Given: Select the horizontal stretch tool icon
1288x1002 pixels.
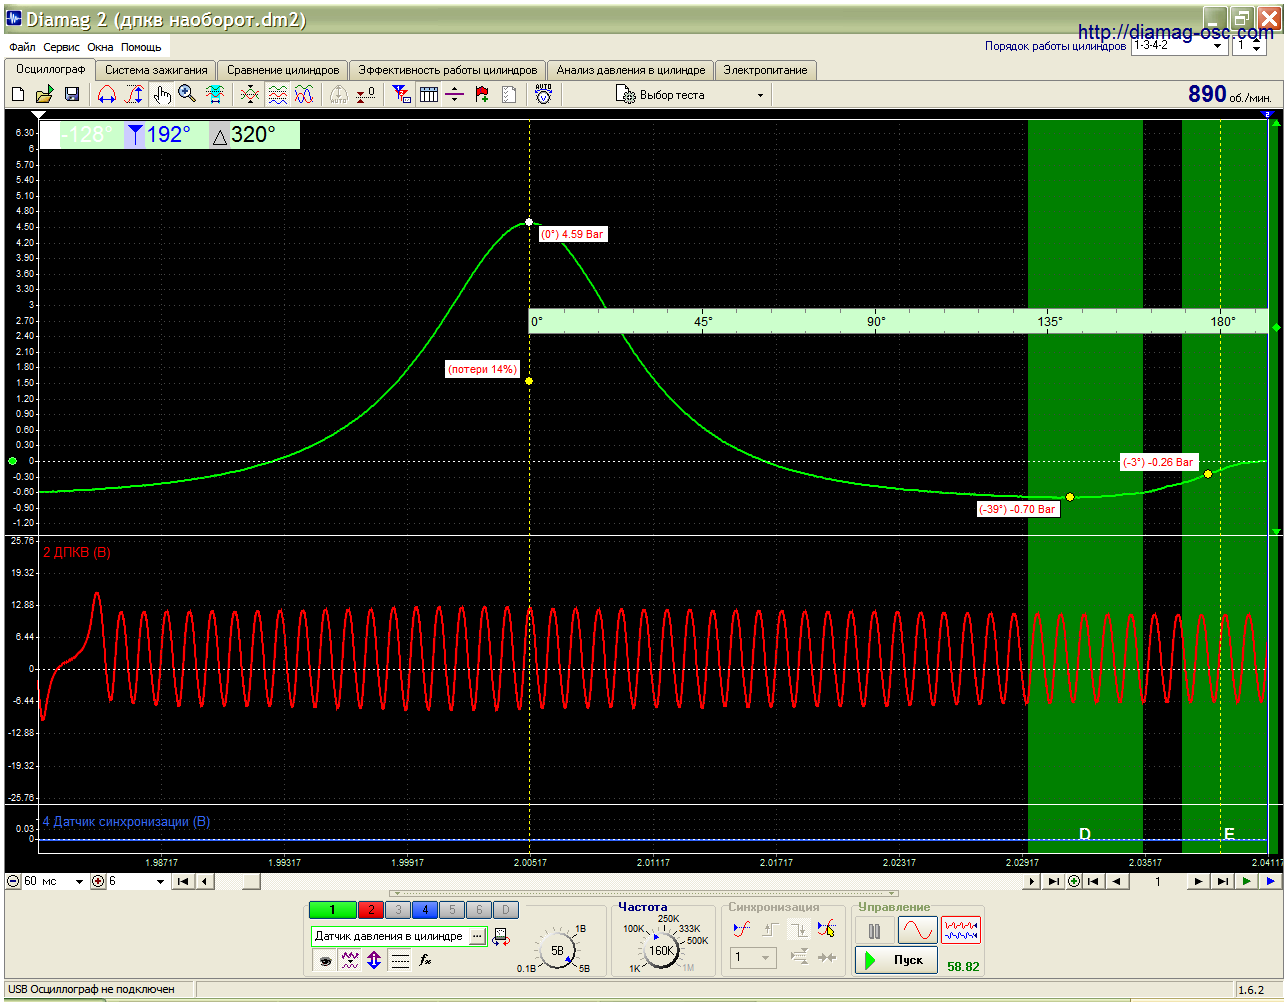Looking at the screenshot, I should pos(107,94).
